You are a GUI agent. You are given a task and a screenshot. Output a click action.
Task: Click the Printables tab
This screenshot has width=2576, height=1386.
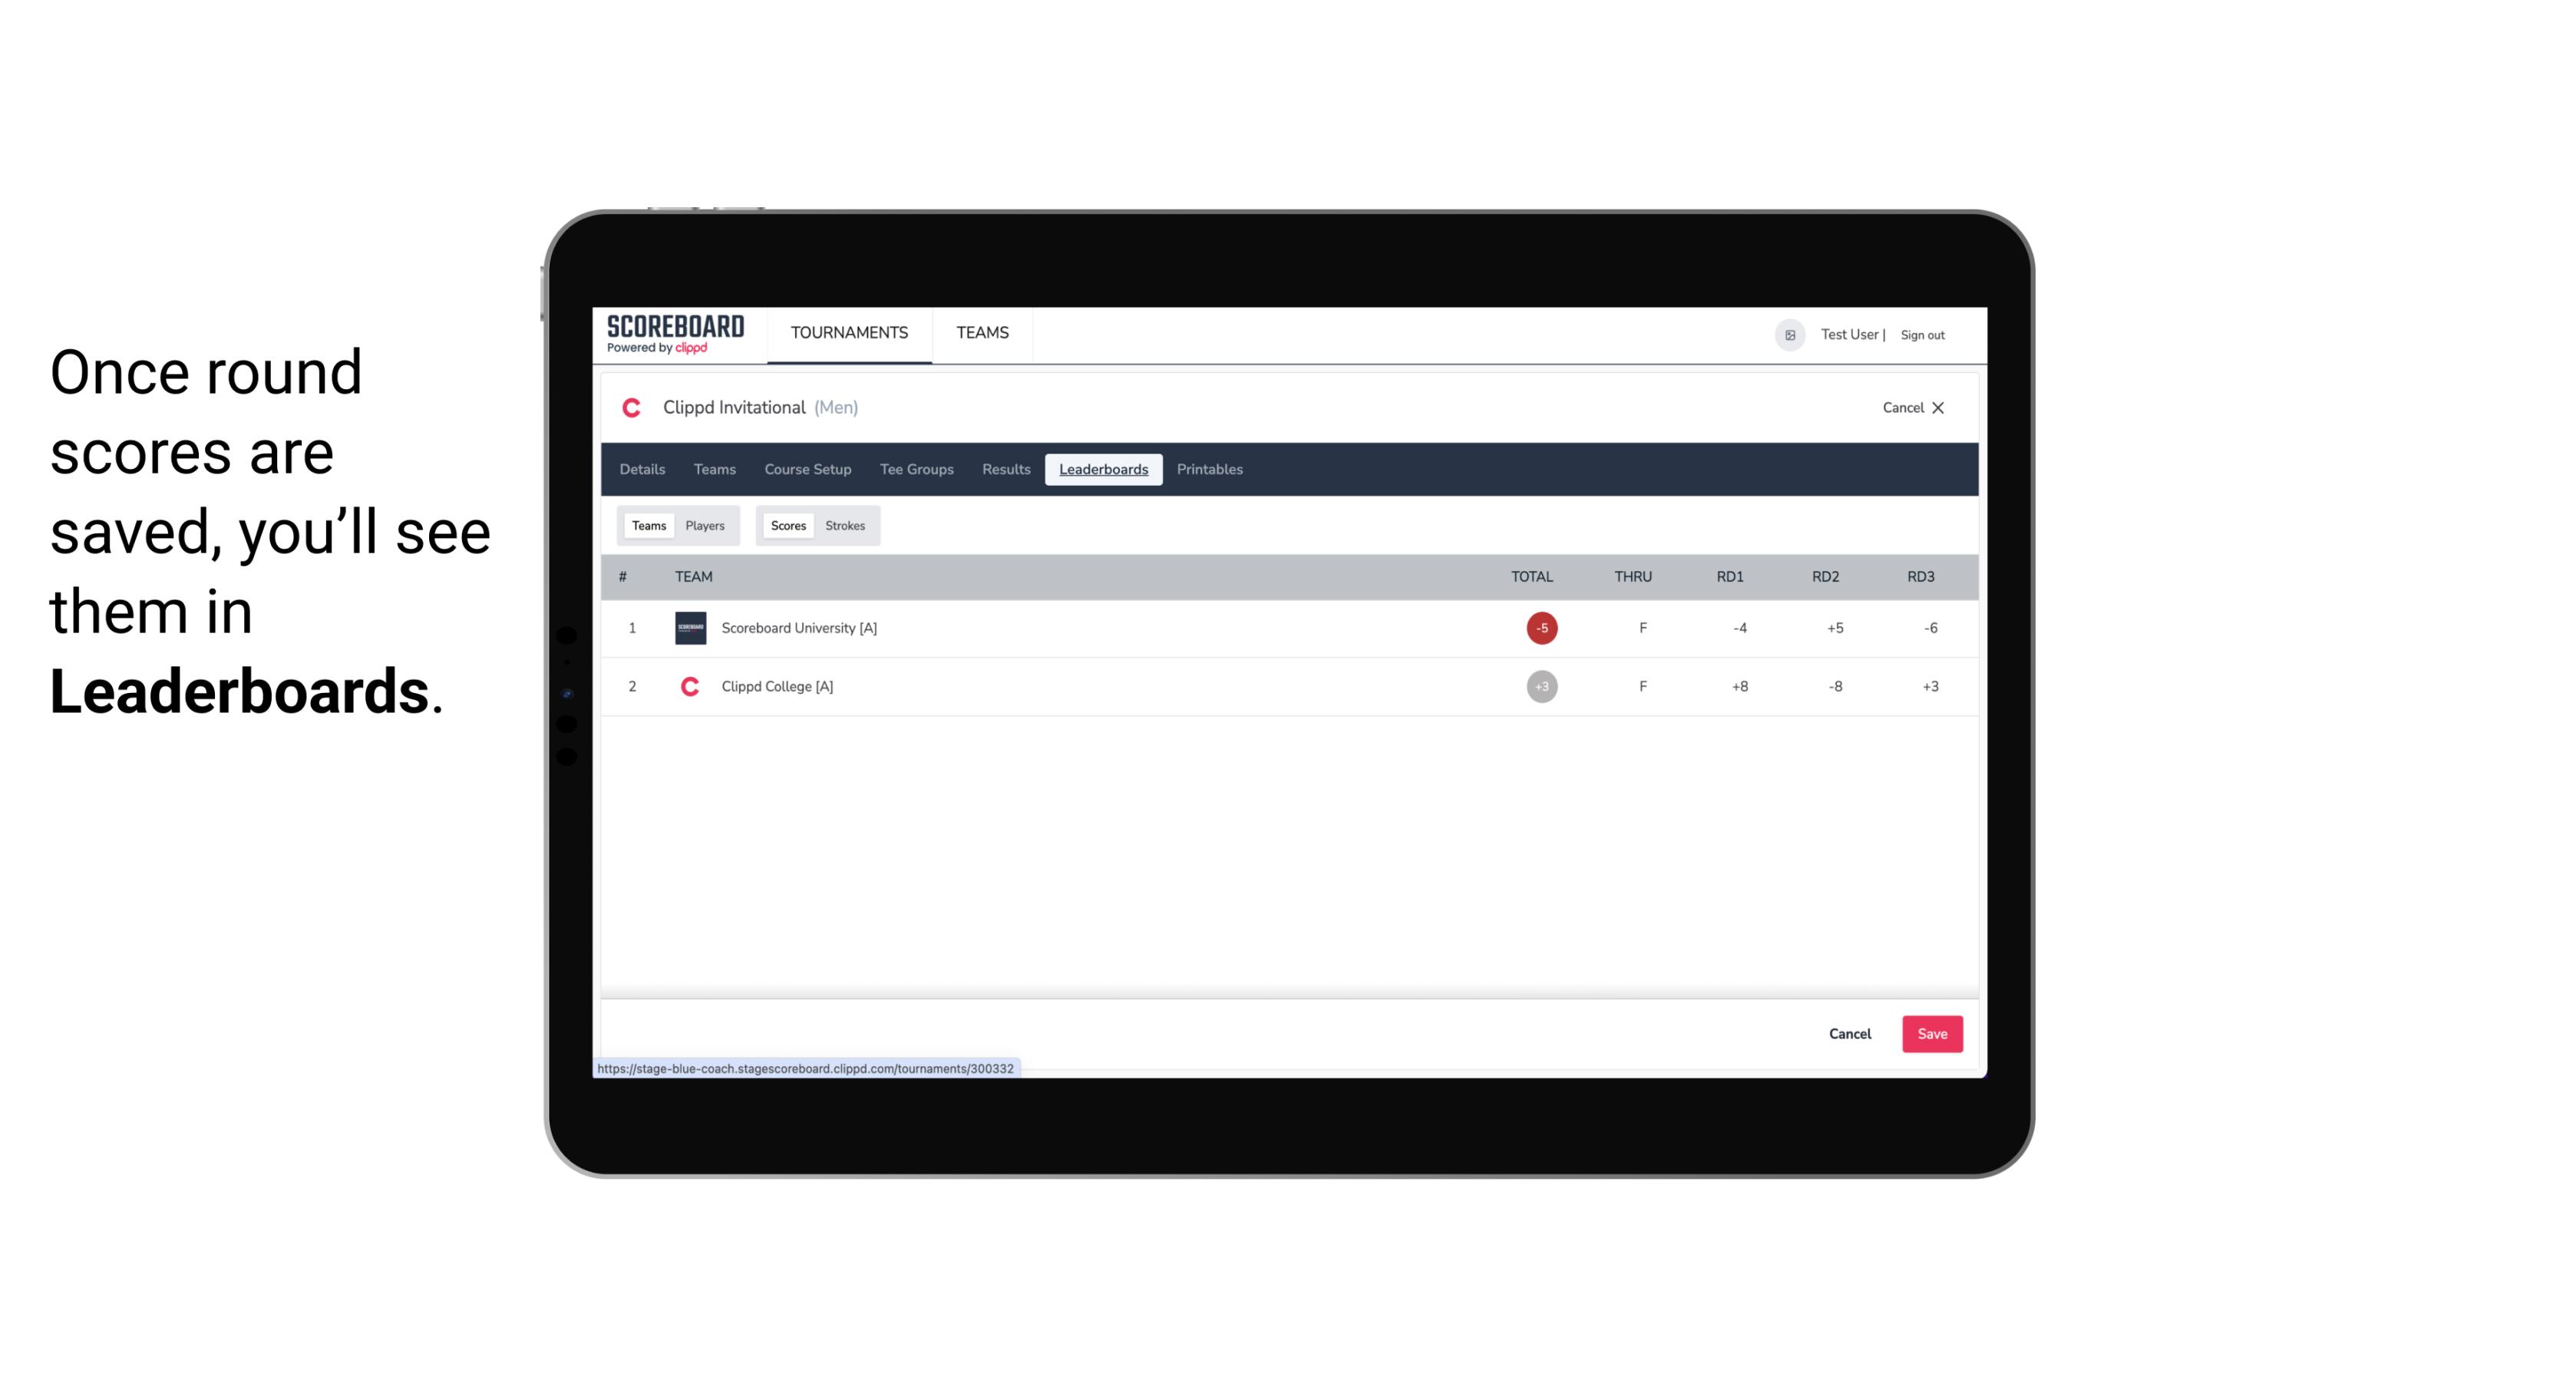(1210, 470)
